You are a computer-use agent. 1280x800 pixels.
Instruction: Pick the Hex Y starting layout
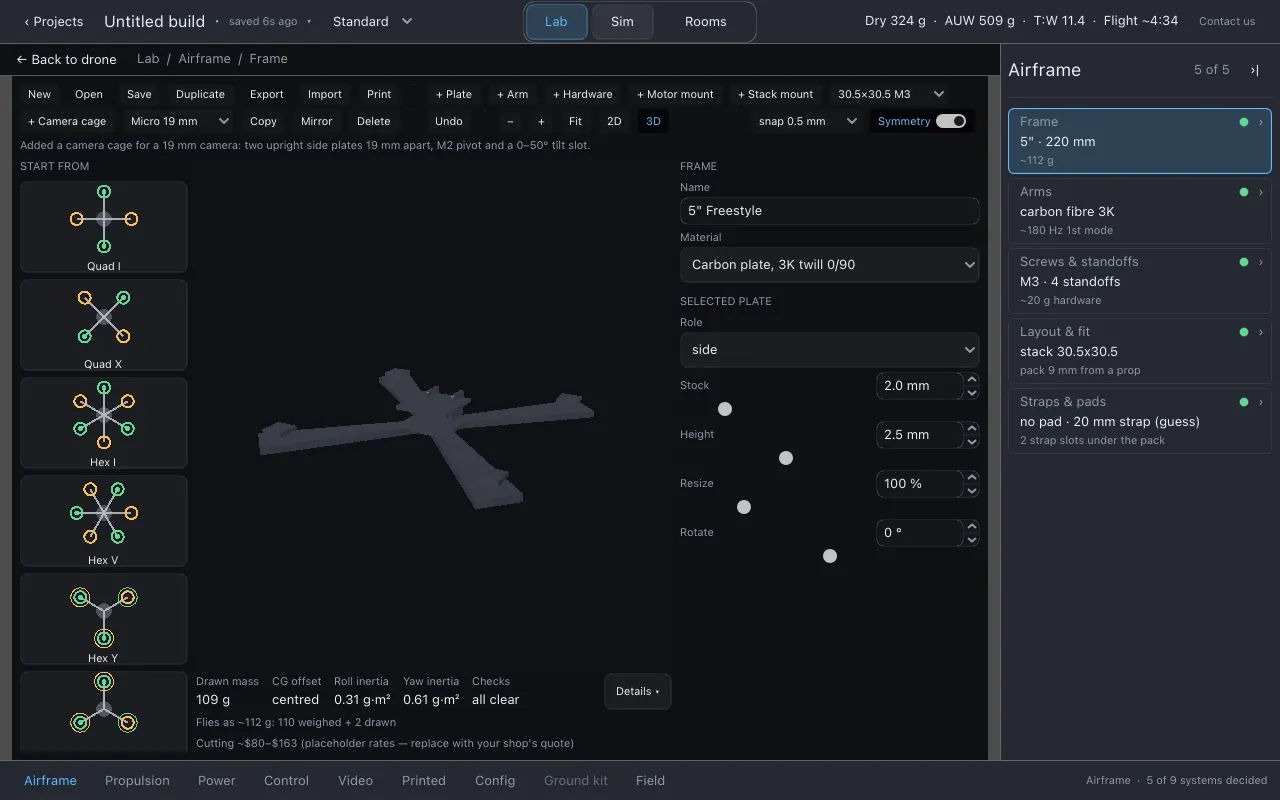(104, 619)
